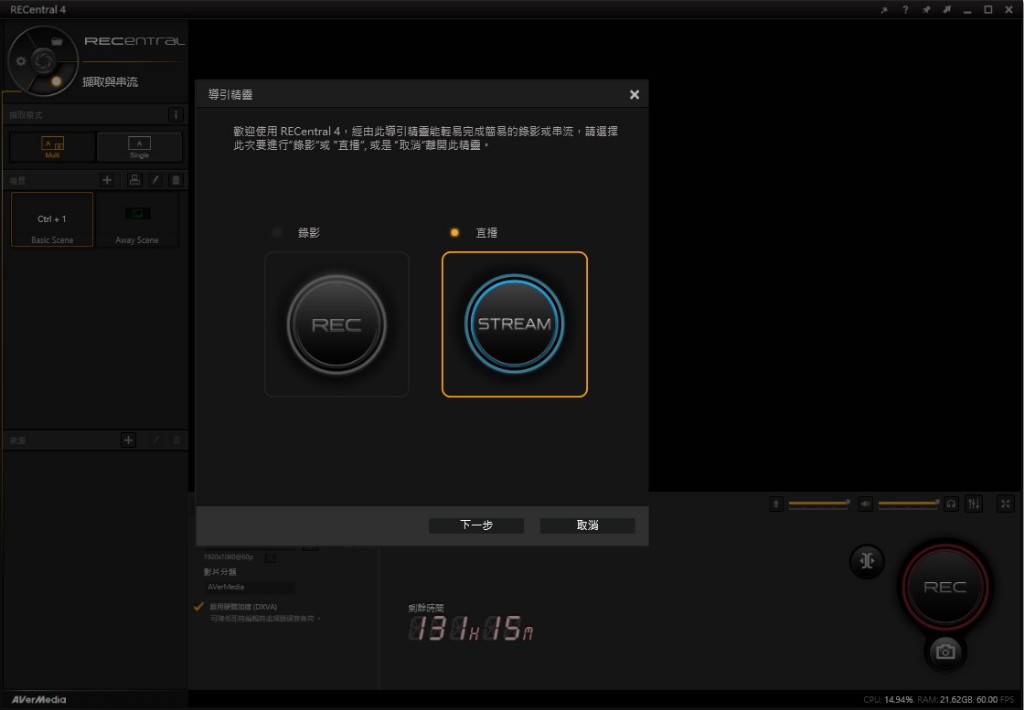The width and height of the screenshot is (1024, 710).
Task: Maximize the RECentral 4 window
Action: pos(988,10)
